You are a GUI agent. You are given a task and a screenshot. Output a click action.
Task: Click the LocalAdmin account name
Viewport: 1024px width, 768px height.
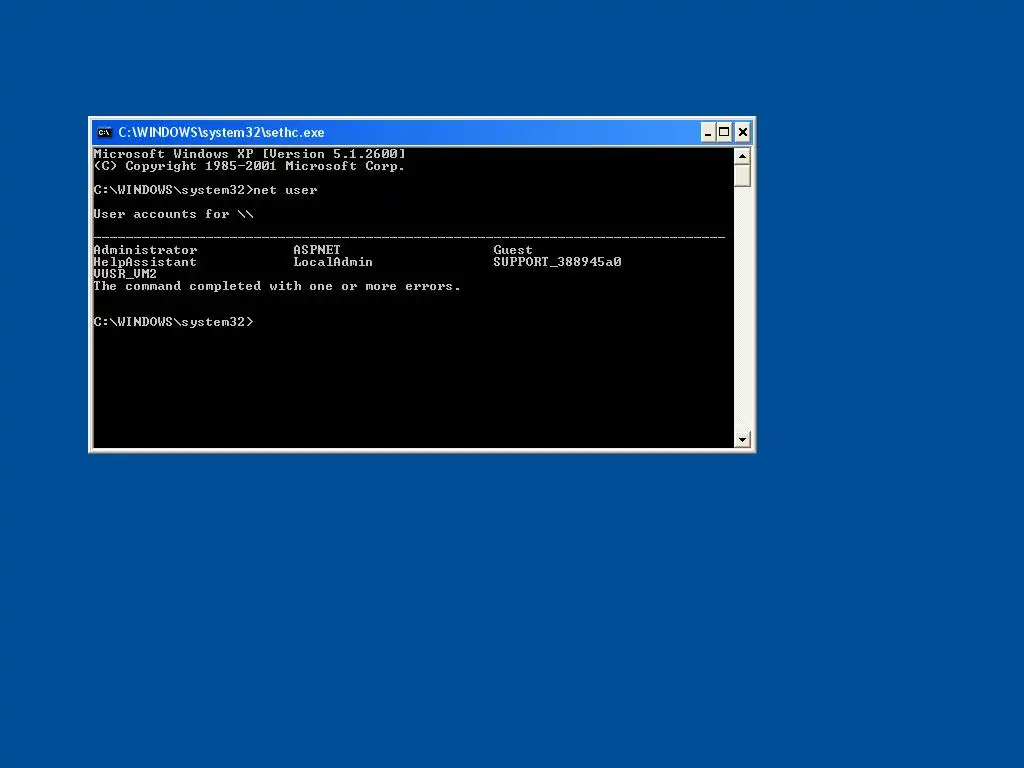click(333, 262)
